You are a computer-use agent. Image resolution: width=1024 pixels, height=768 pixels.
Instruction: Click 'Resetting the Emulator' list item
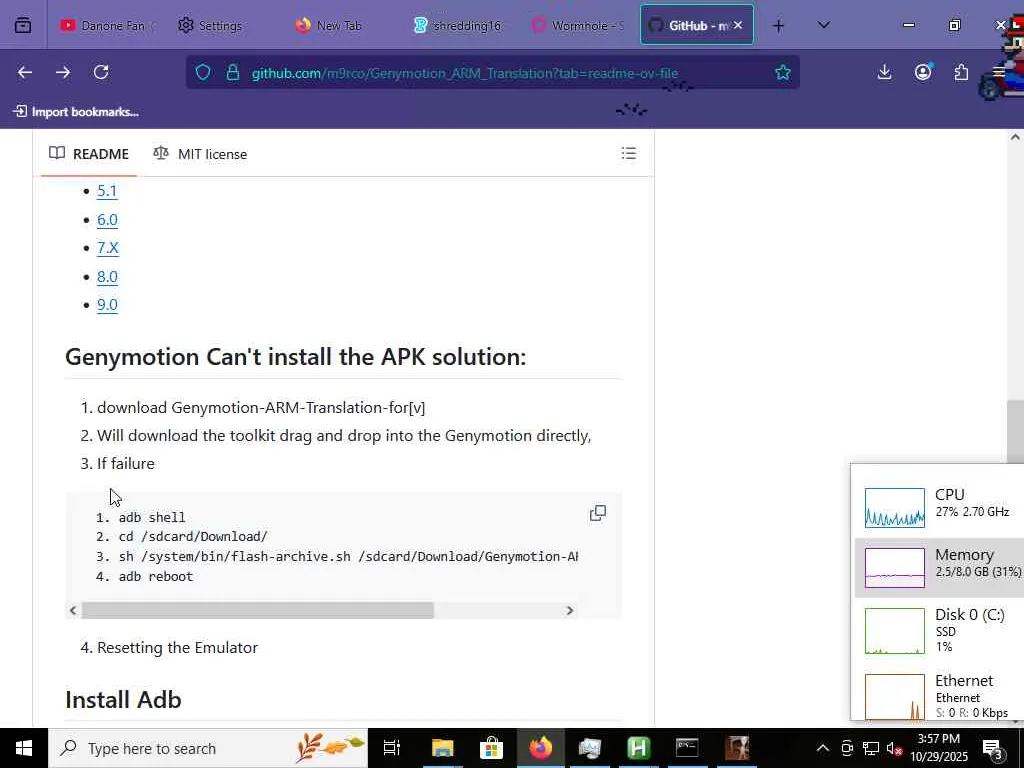click(x=178, y=647)
